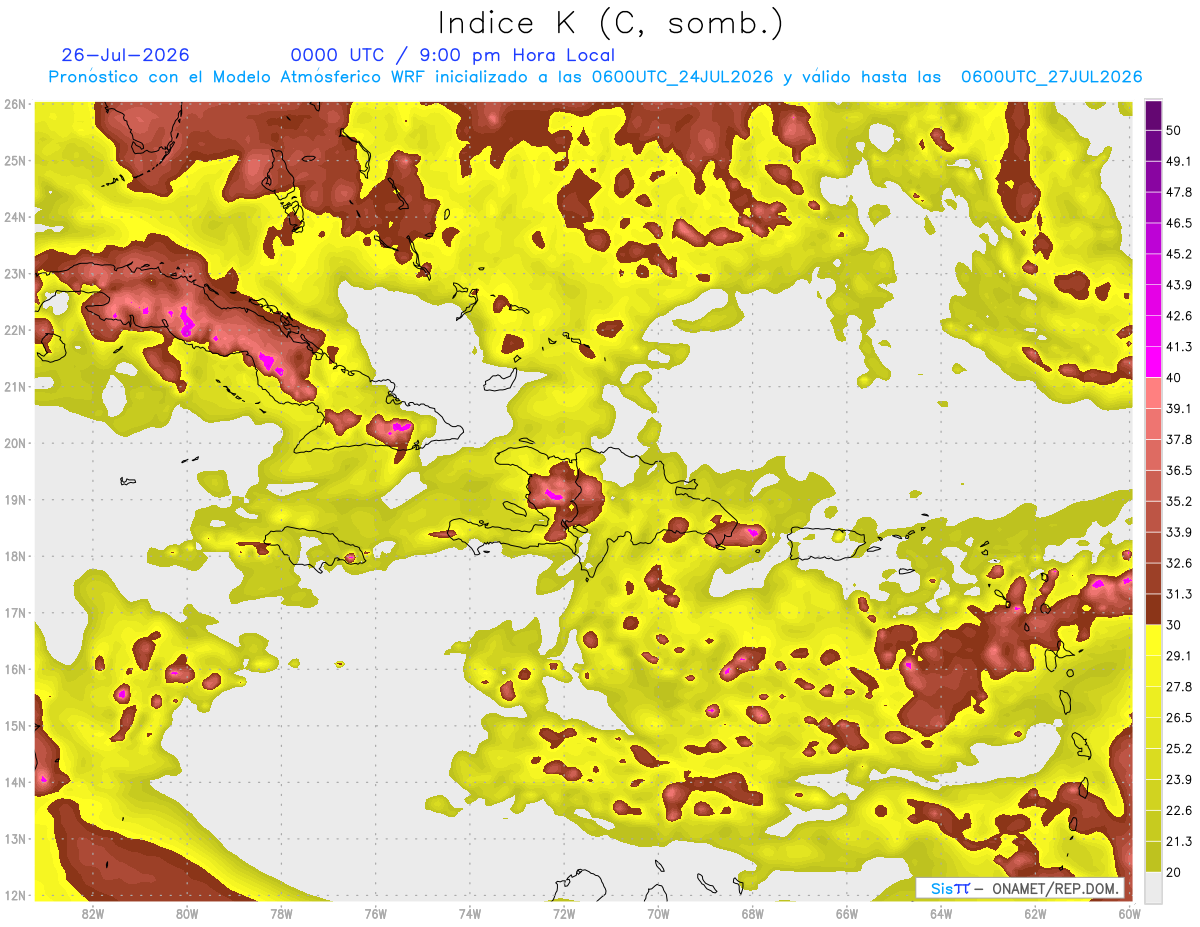The width and height of the screenshot is (1200, 927).
Task: Click the dark brown colorbar segment between 30 and 31.3
Action: coord(1153,609)
